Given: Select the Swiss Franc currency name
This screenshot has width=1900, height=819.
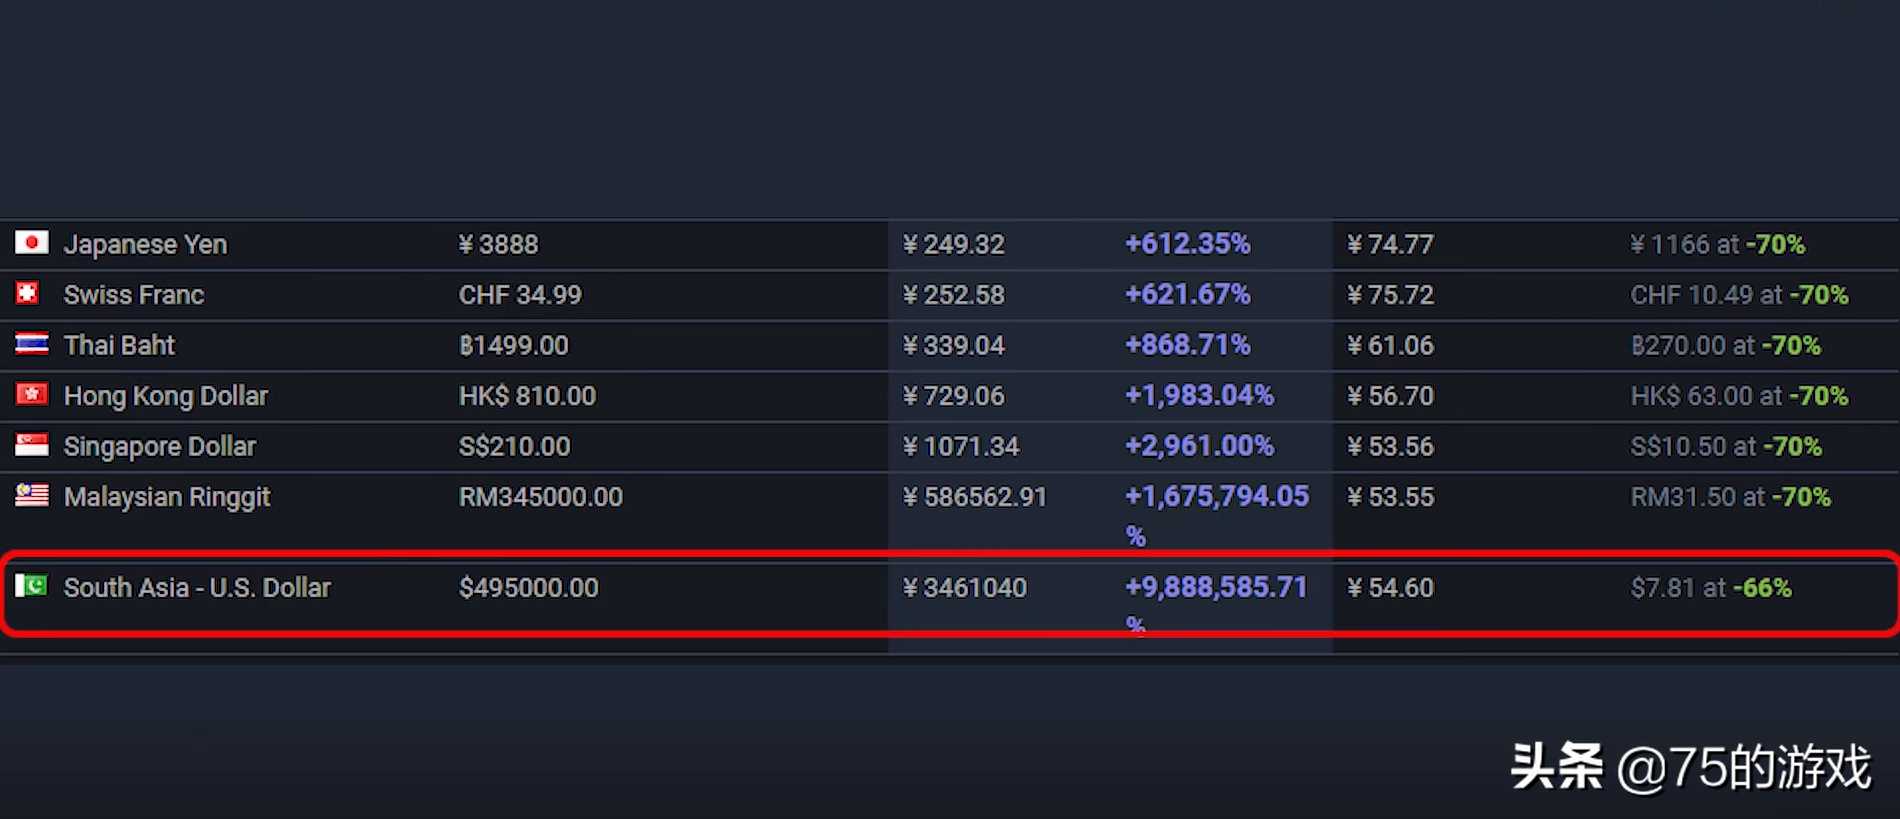Looking at the screenshot, I should [133, 295].
